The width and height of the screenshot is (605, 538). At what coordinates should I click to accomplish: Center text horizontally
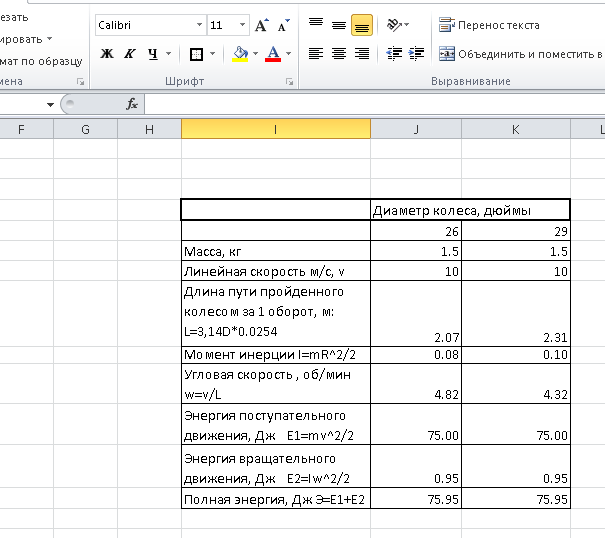coord(339,54)
